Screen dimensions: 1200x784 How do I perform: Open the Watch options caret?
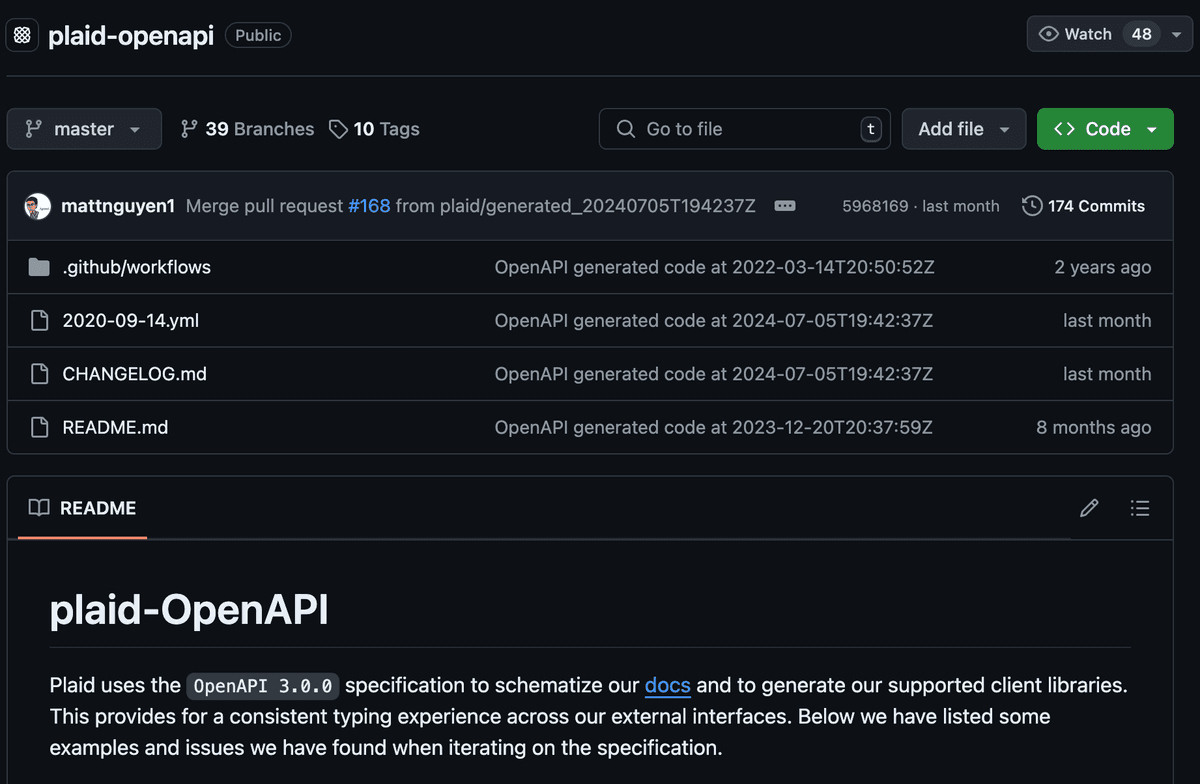click(1177, 33)
